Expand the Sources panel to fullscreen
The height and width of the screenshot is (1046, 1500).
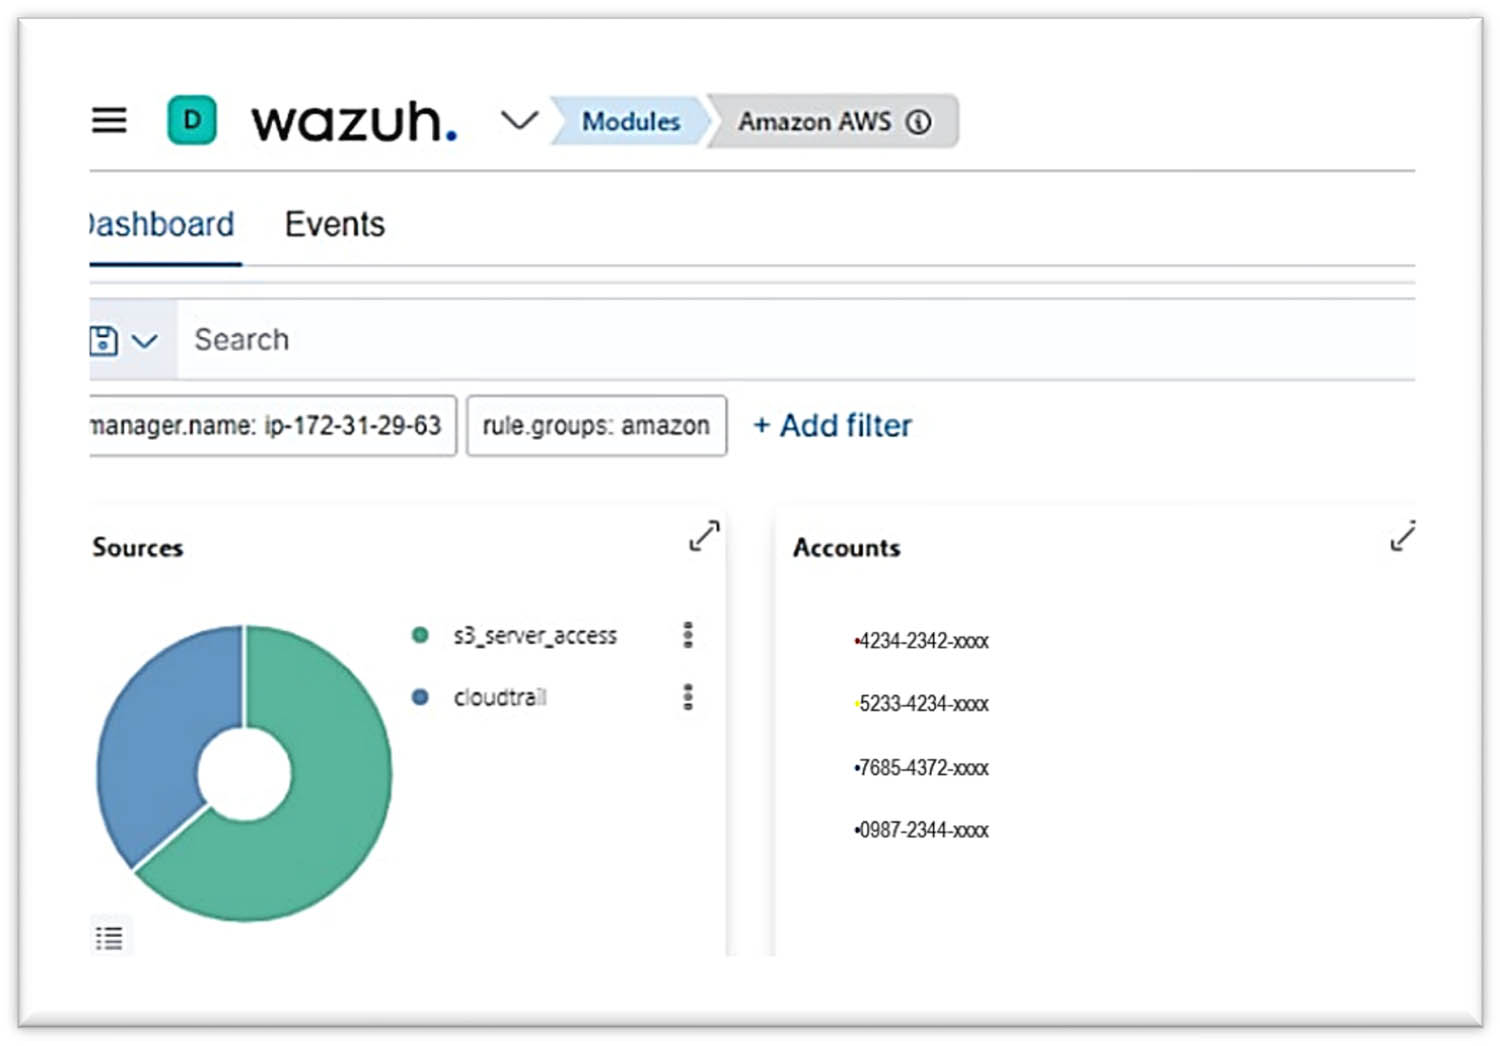tap(704, 536)
